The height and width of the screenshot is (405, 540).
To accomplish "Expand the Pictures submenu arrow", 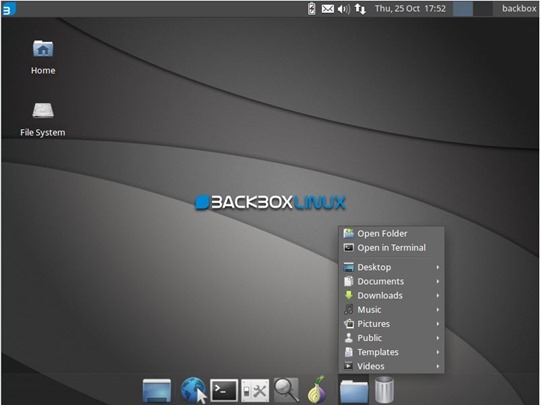I will click(438, 324).
